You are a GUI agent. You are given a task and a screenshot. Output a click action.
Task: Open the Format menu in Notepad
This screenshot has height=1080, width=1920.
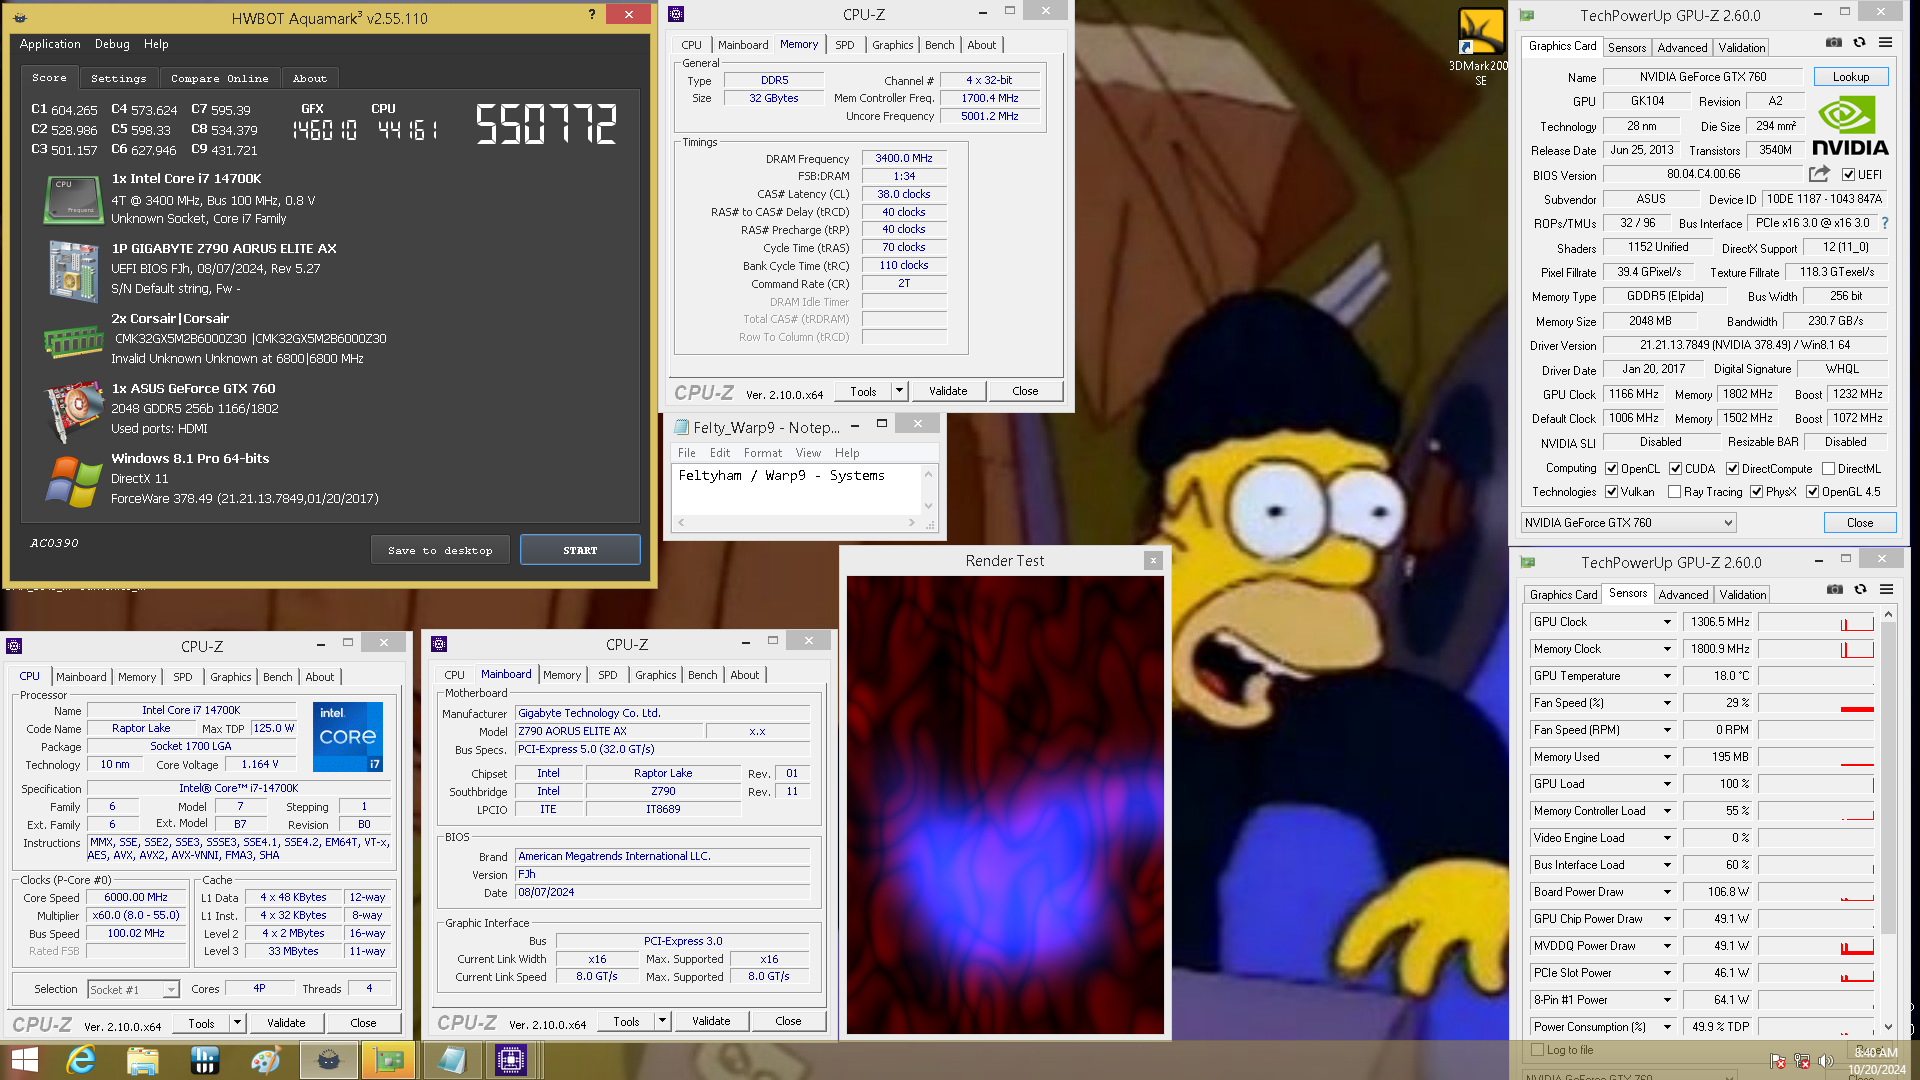click(763, 453)
